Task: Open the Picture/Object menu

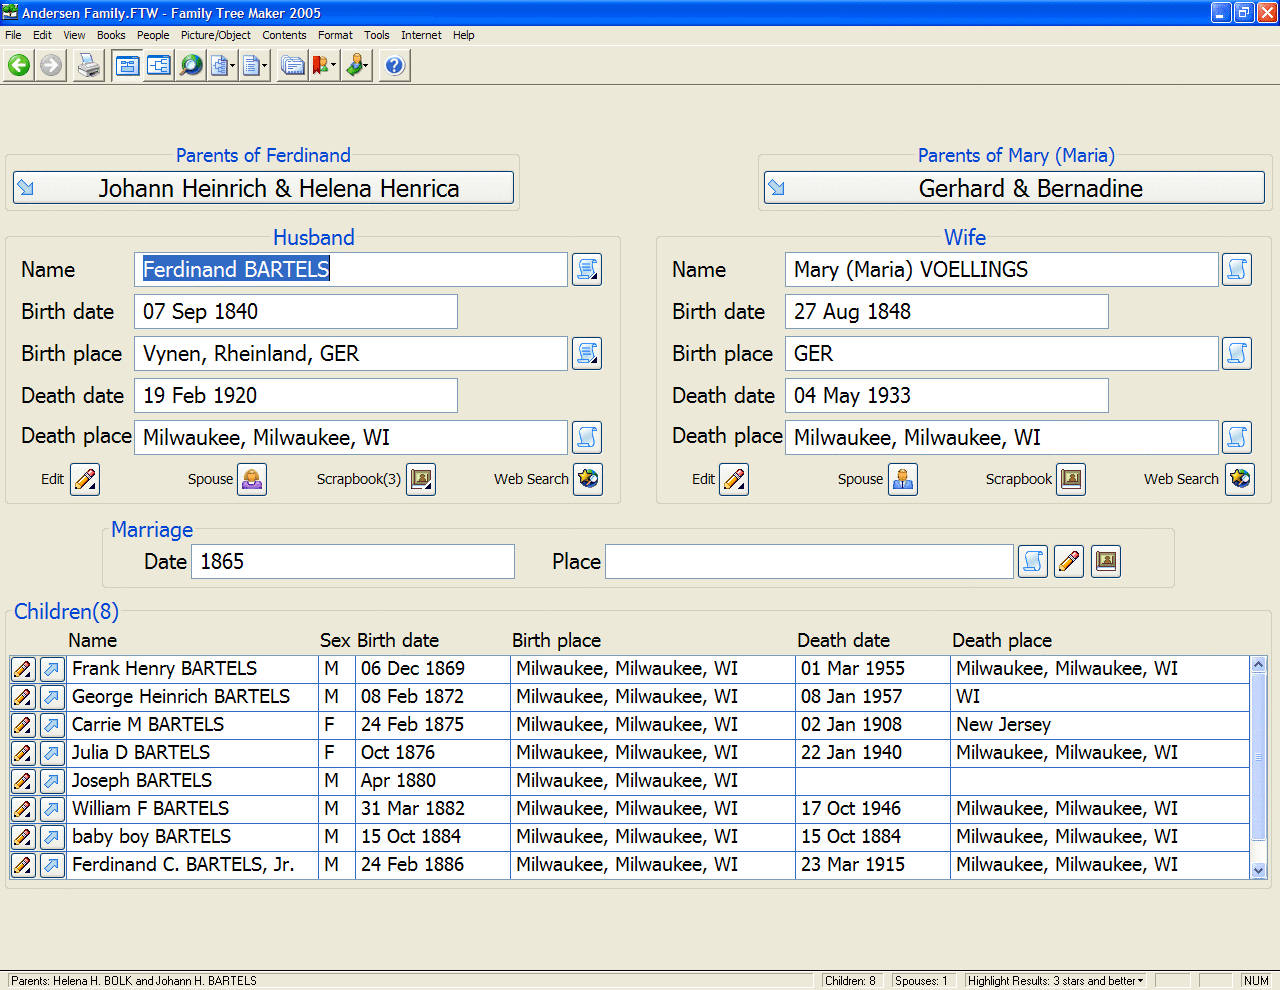Action: point(216,35)
